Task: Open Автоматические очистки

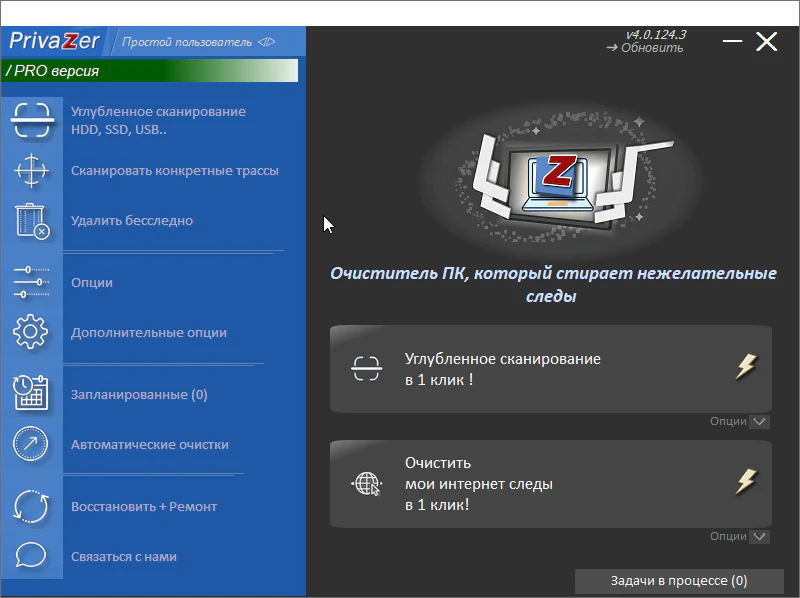Action: click(149, 444)
